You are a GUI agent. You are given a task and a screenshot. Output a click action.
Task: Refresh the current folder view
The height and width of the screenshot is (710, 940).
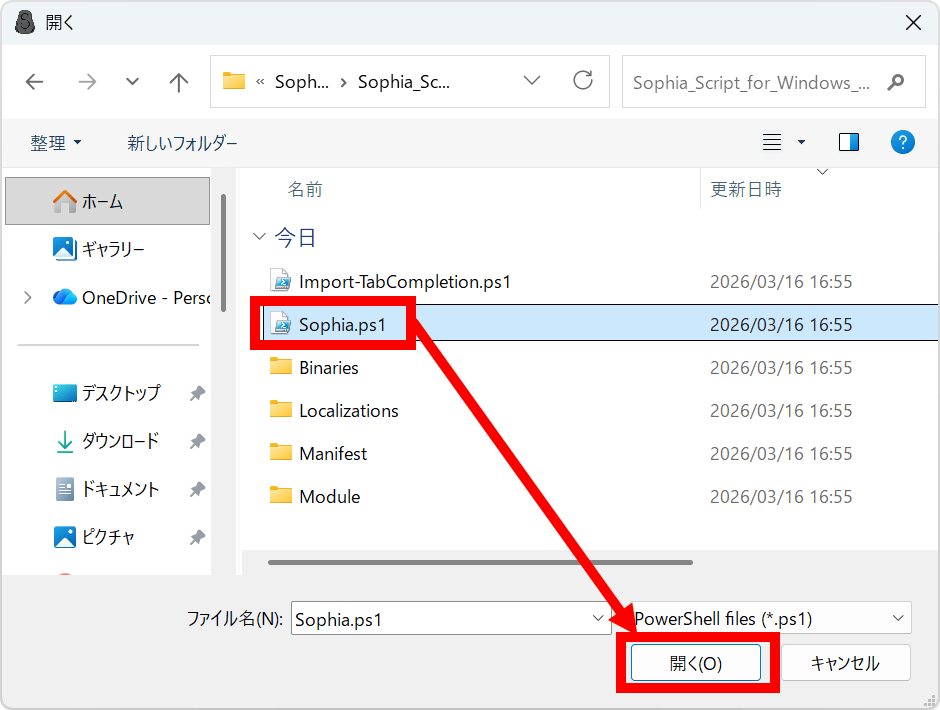[582, 81]
